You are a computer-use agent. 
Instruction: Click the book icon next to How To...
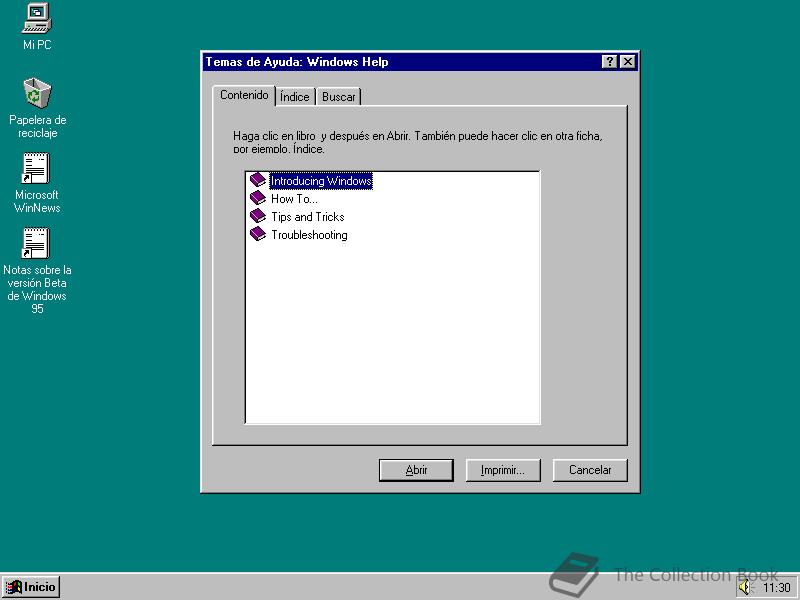coord(258,198)
